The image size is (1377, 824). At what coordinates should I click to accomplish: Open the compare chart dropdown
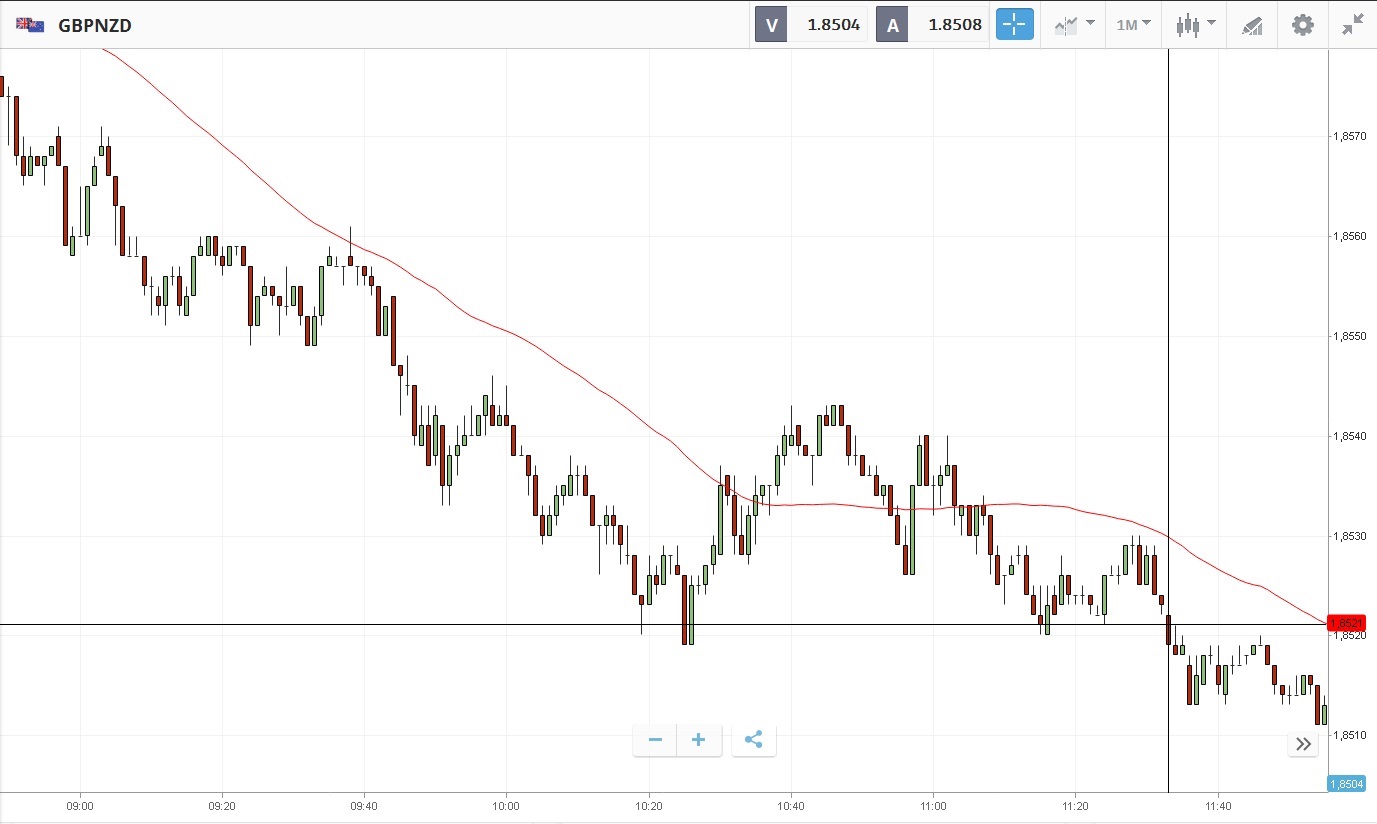point(1075,25)
